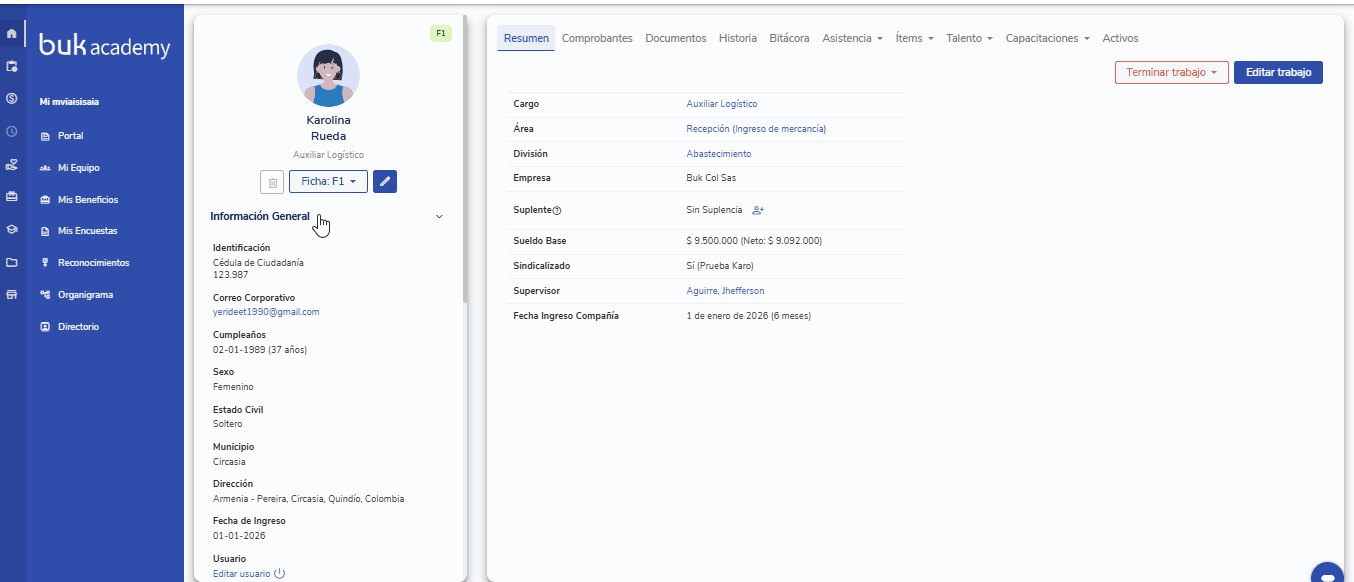Click Karolina's profile avatar picture
Viewport: 1354px width, 582px height.
(328, 76)
